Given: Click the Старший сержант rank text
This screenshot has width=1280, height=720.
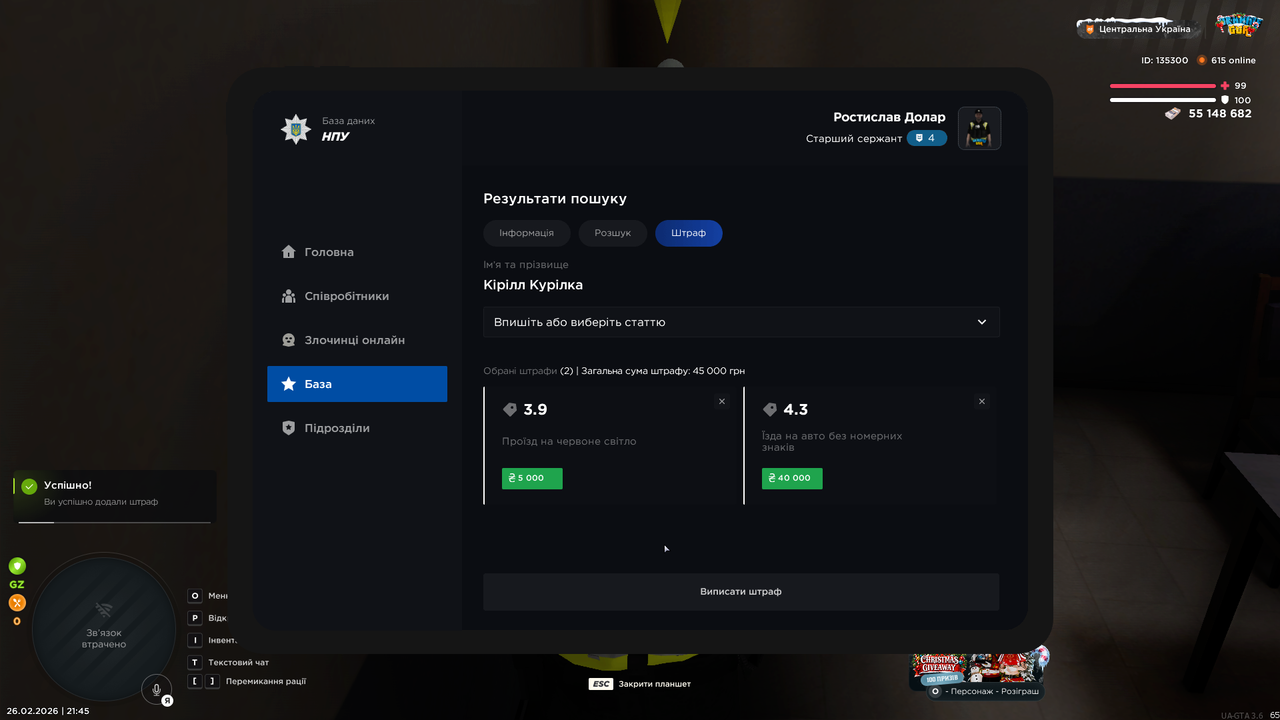Looking at the screenshot, I should pyautogui.click(x=854, y=139).
